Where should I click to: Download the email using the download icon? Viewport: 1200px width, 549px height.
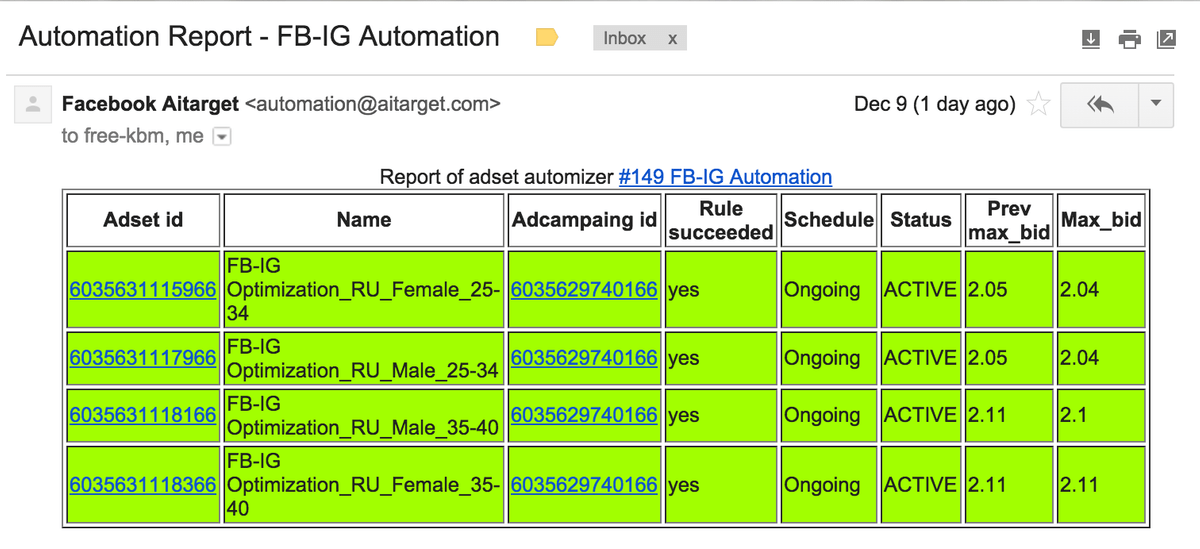click(1091, 39)
